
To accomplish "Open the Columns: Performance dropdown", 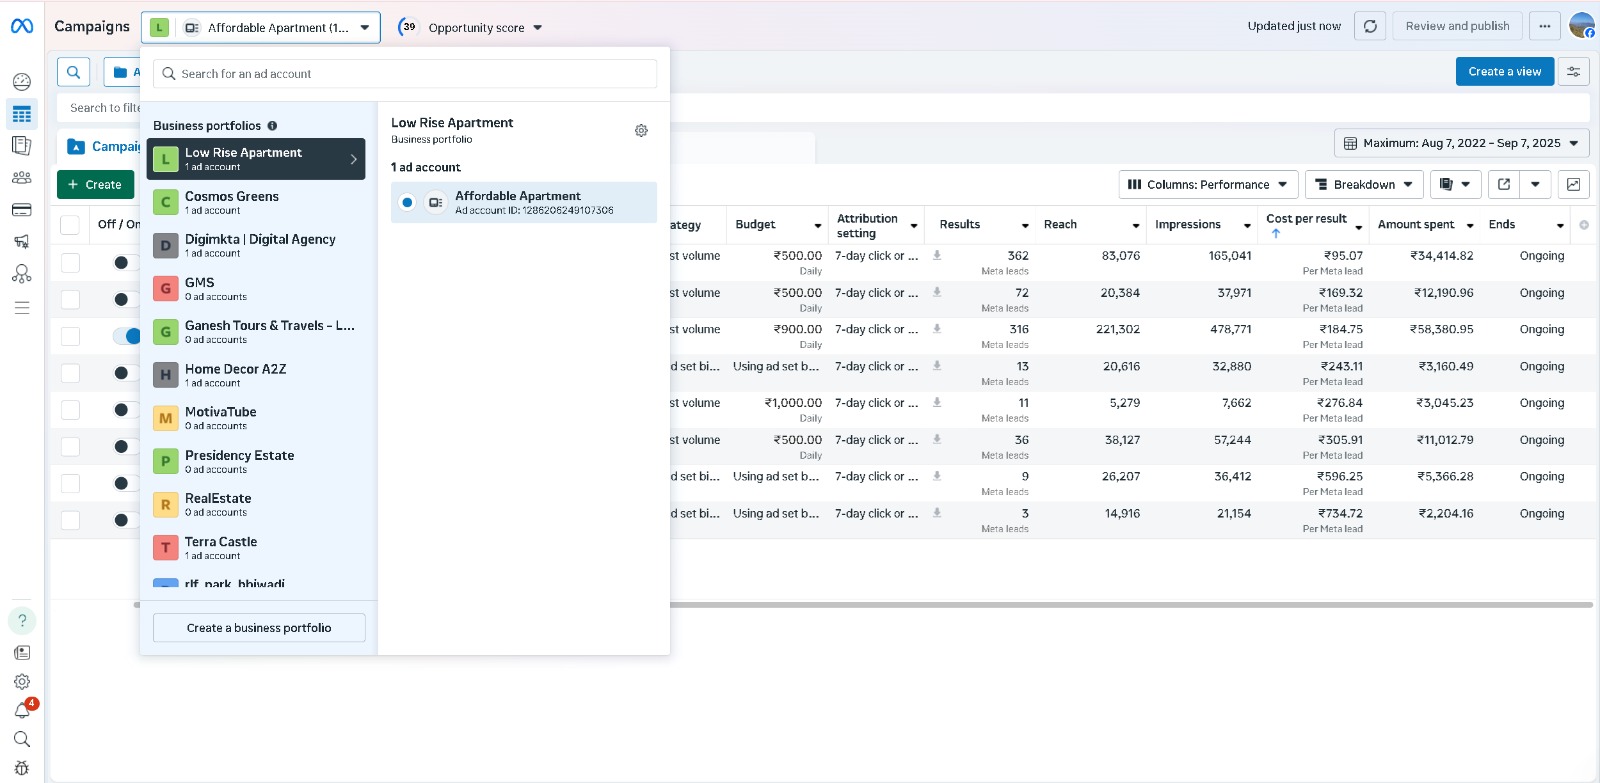I will click(1208, 184).
